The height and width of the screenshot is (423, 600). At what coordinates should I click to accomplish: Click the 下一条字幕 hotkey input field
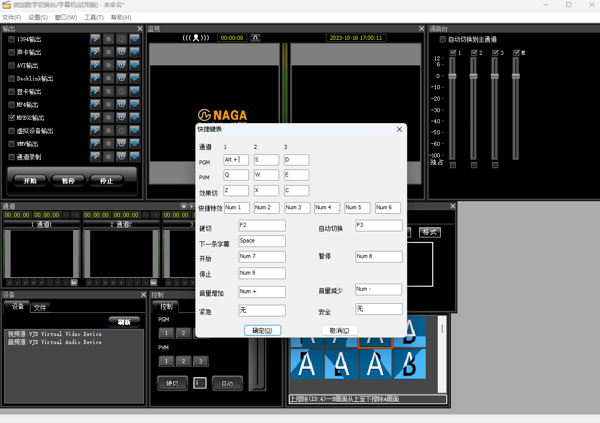261,241
